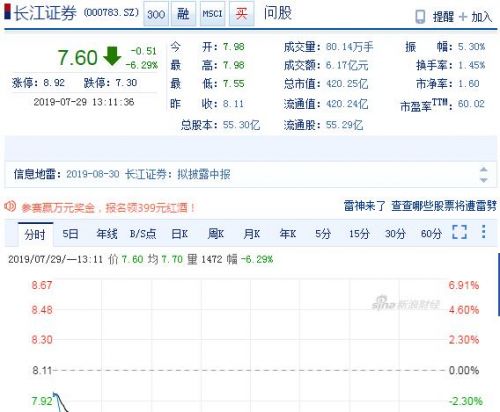
Task: Select the 年线 tab
Action: tap(107, 234)
